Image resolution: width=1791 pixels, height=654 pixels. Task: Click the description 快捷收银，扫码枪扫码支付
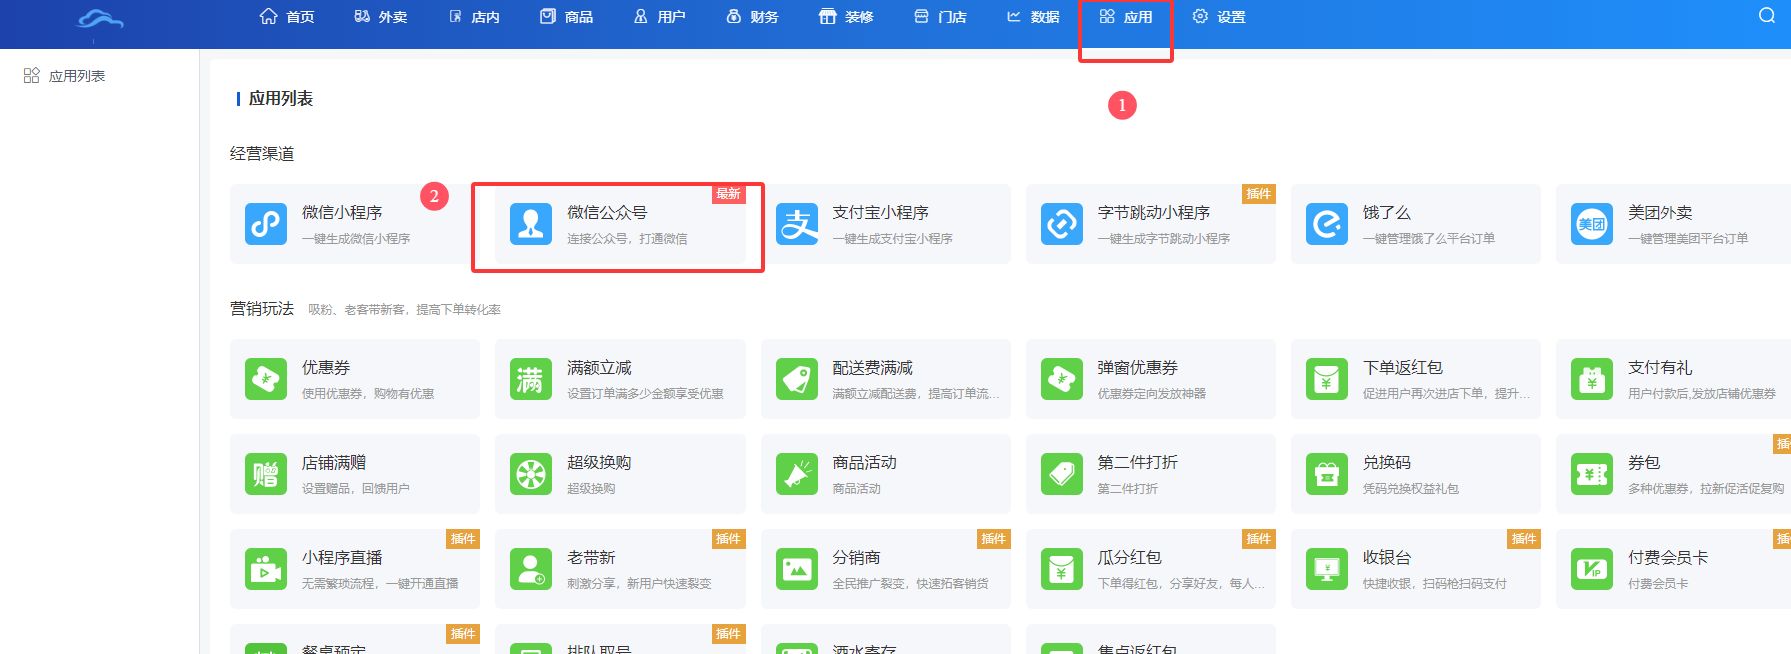[x=1435, y=584]
